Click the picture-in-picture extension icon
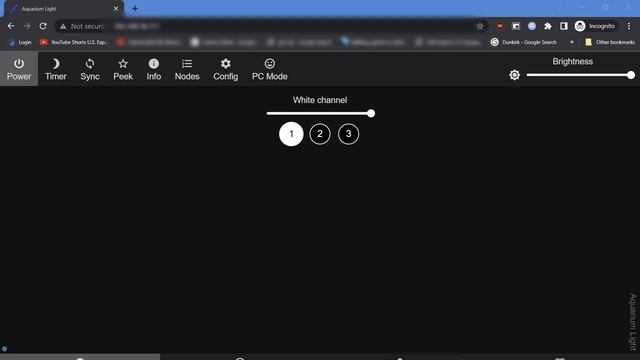 tap(516, 26)
